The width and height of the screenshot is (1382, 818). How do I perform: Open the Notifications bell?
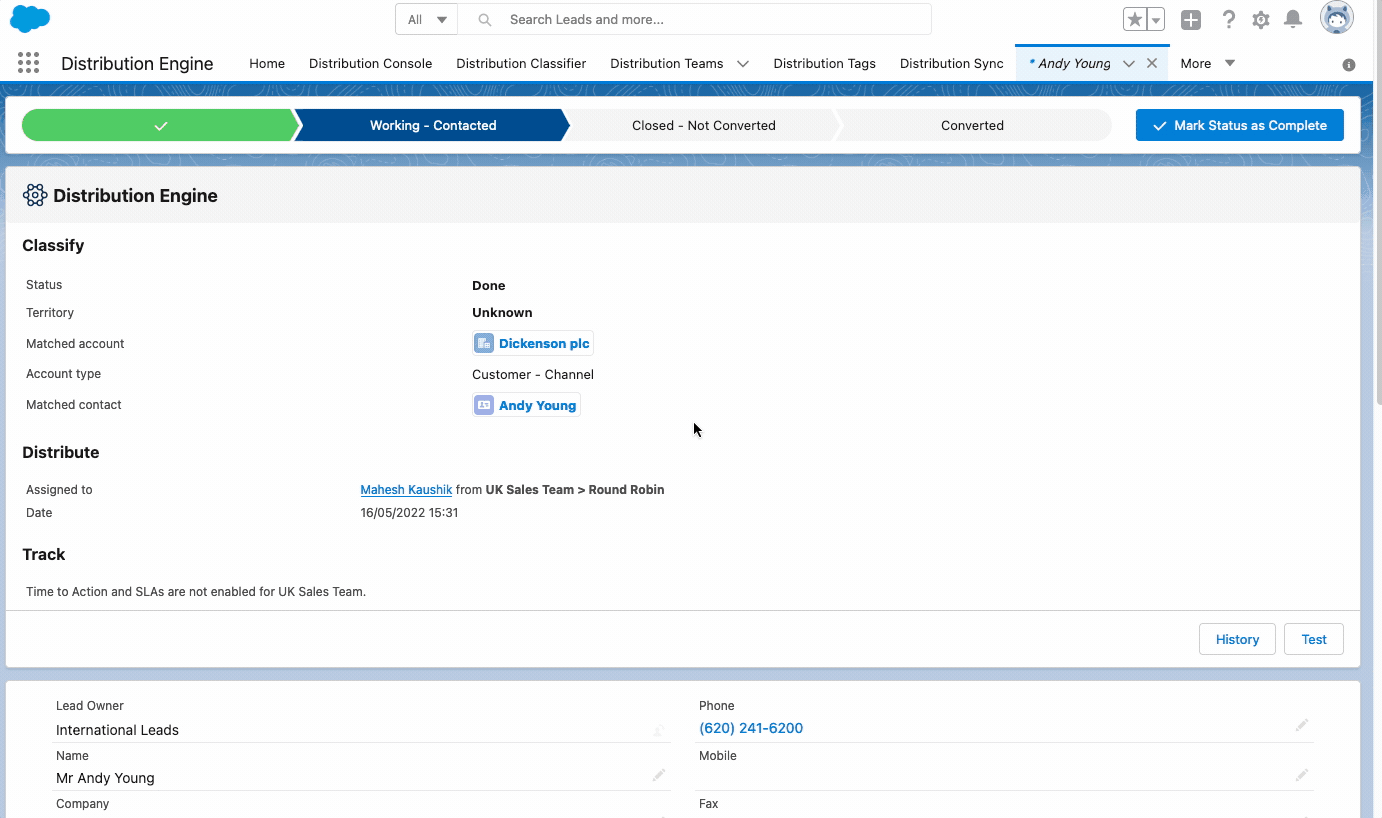1293,19
